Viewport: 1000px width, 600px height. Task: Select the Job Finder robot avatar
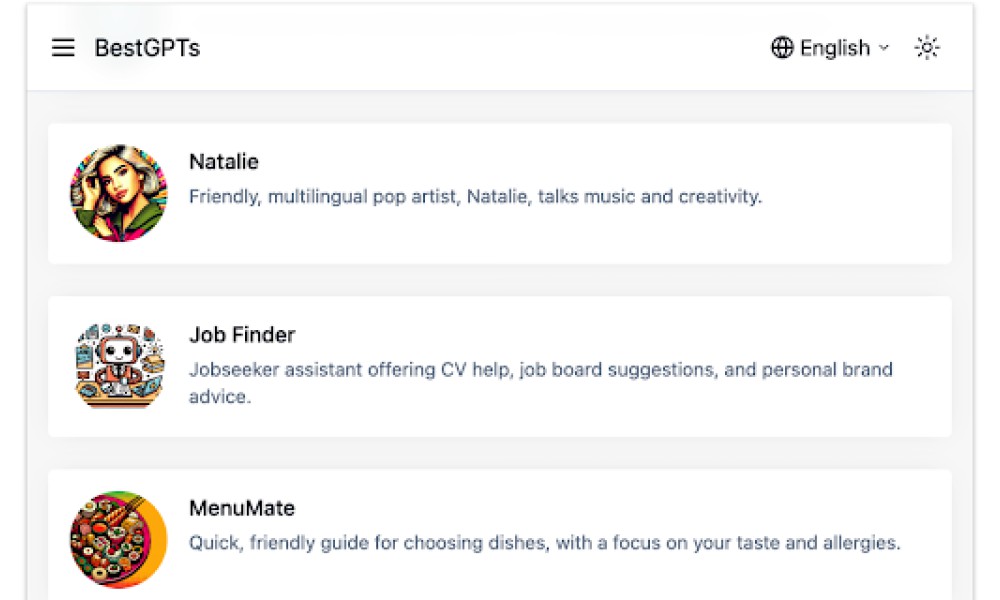coord(119,366)
